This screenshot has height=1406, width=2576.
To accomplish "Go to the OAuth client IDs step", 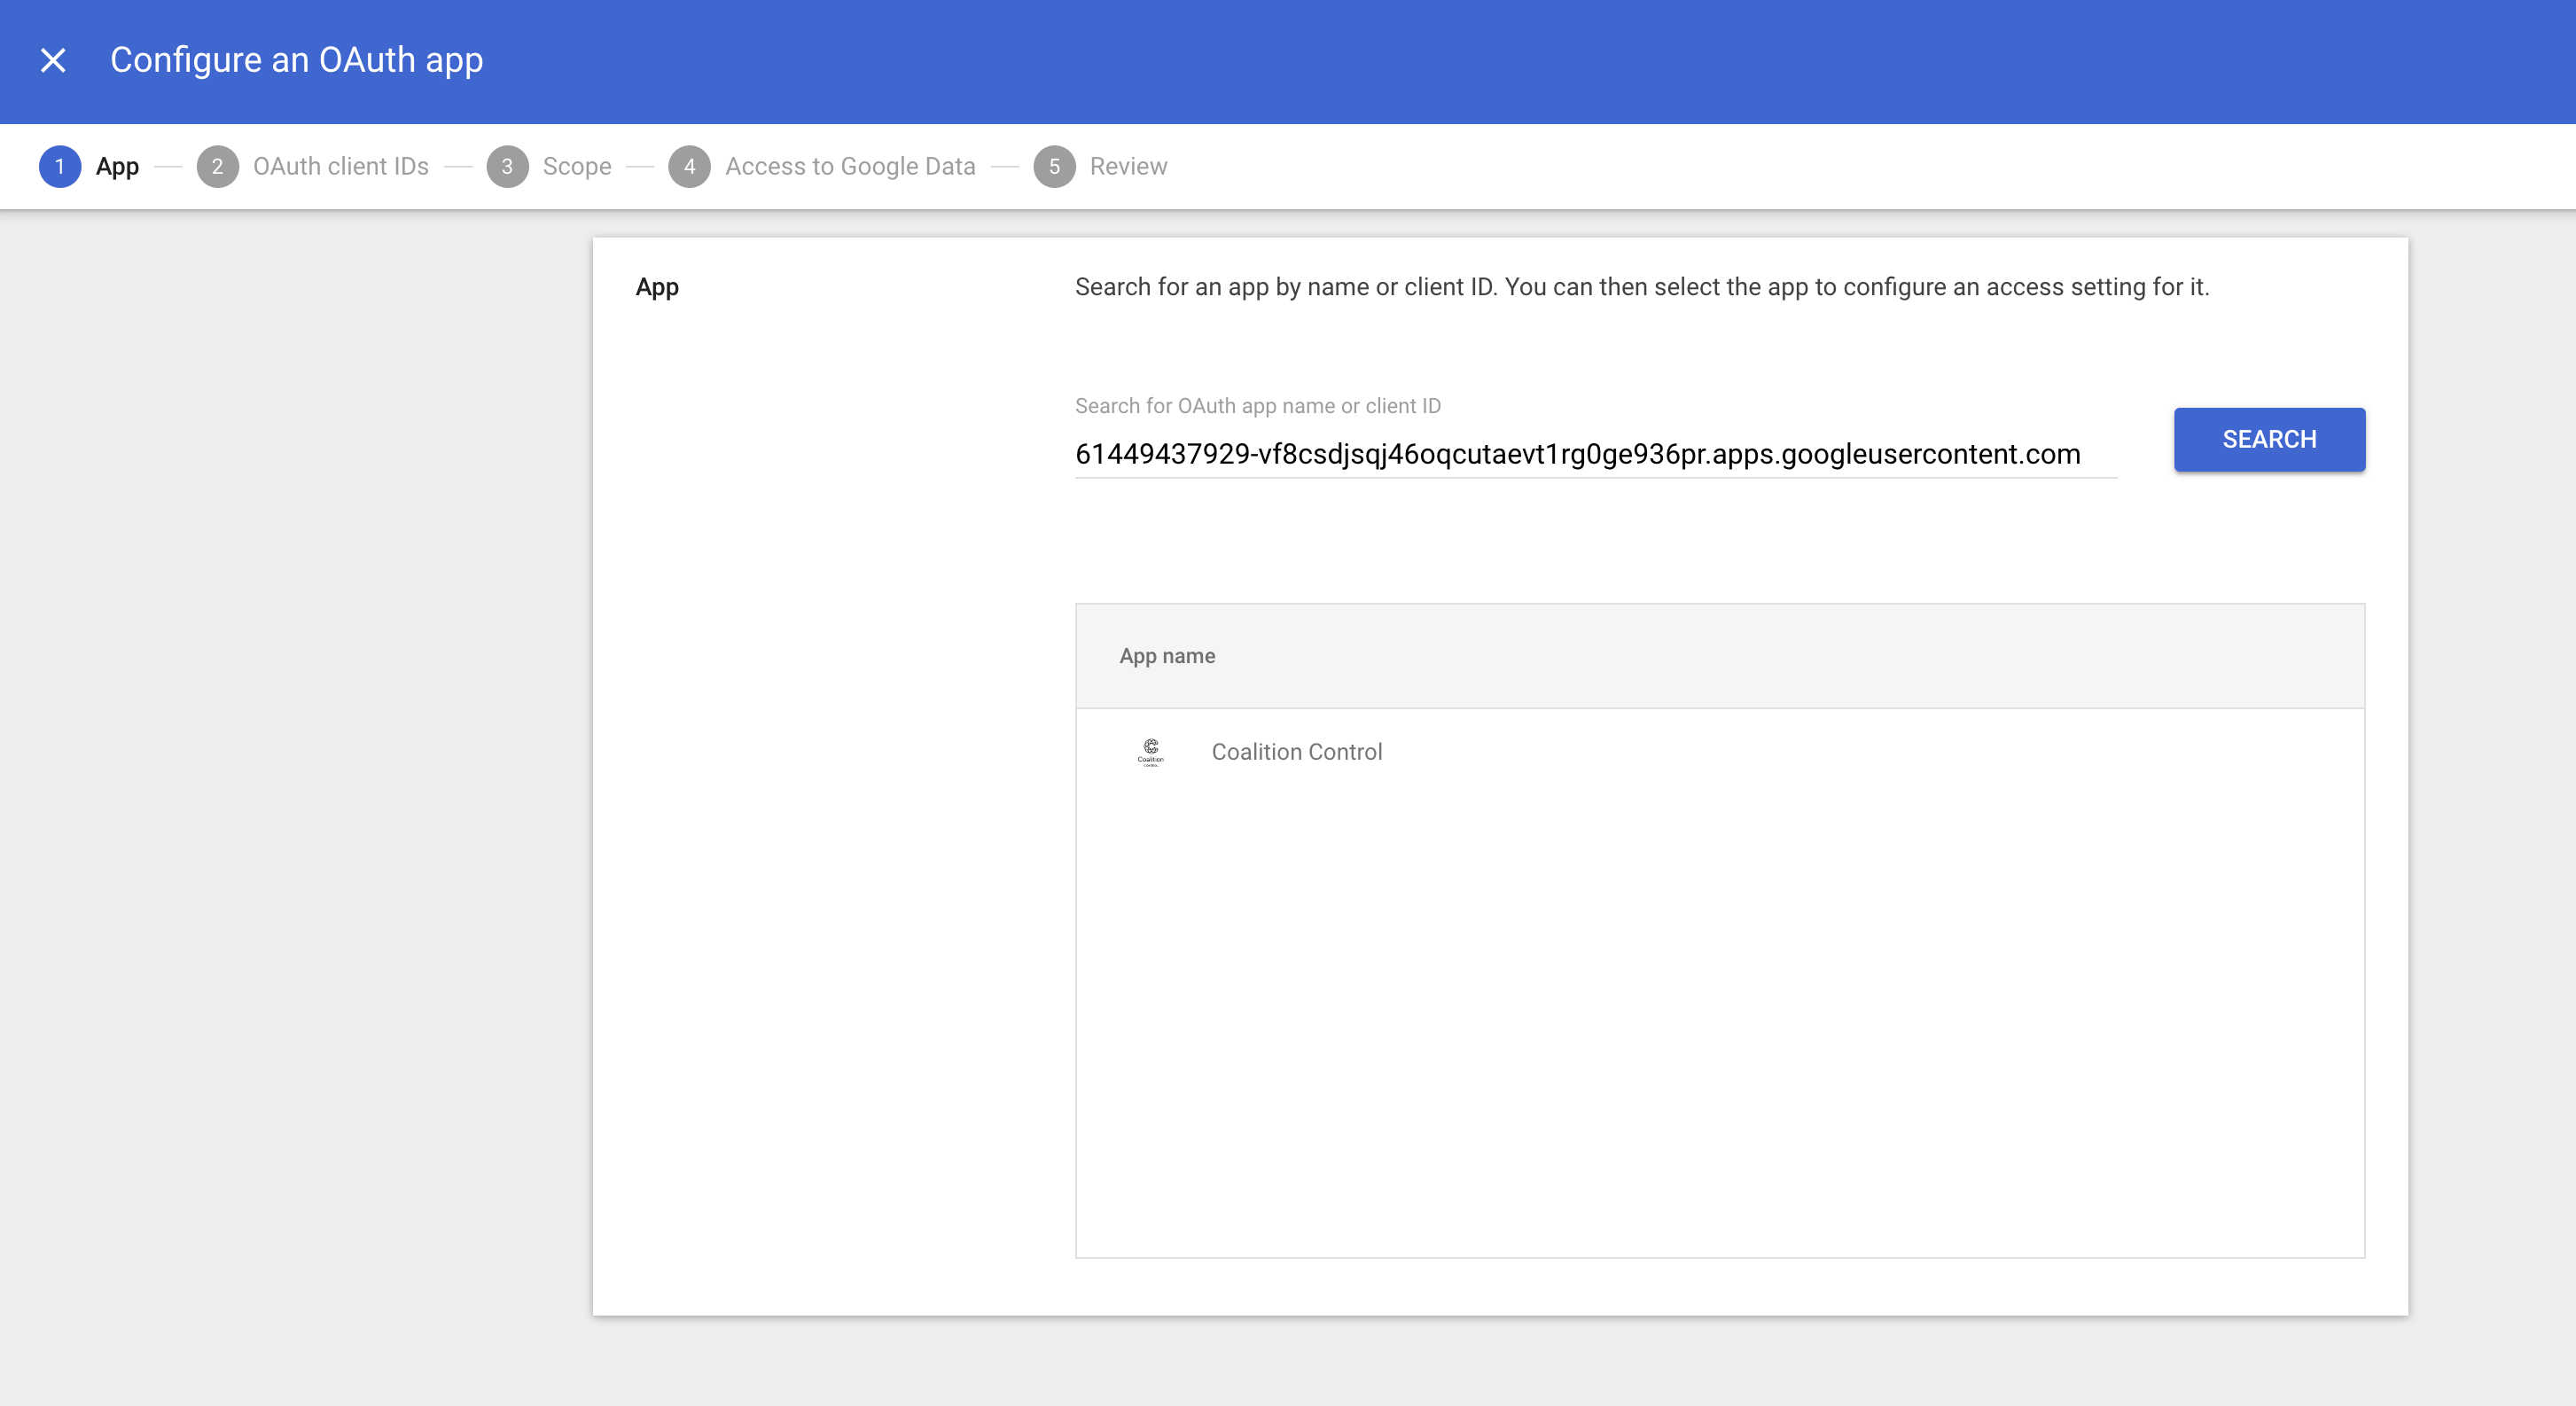I will click(x=340, y=167).
